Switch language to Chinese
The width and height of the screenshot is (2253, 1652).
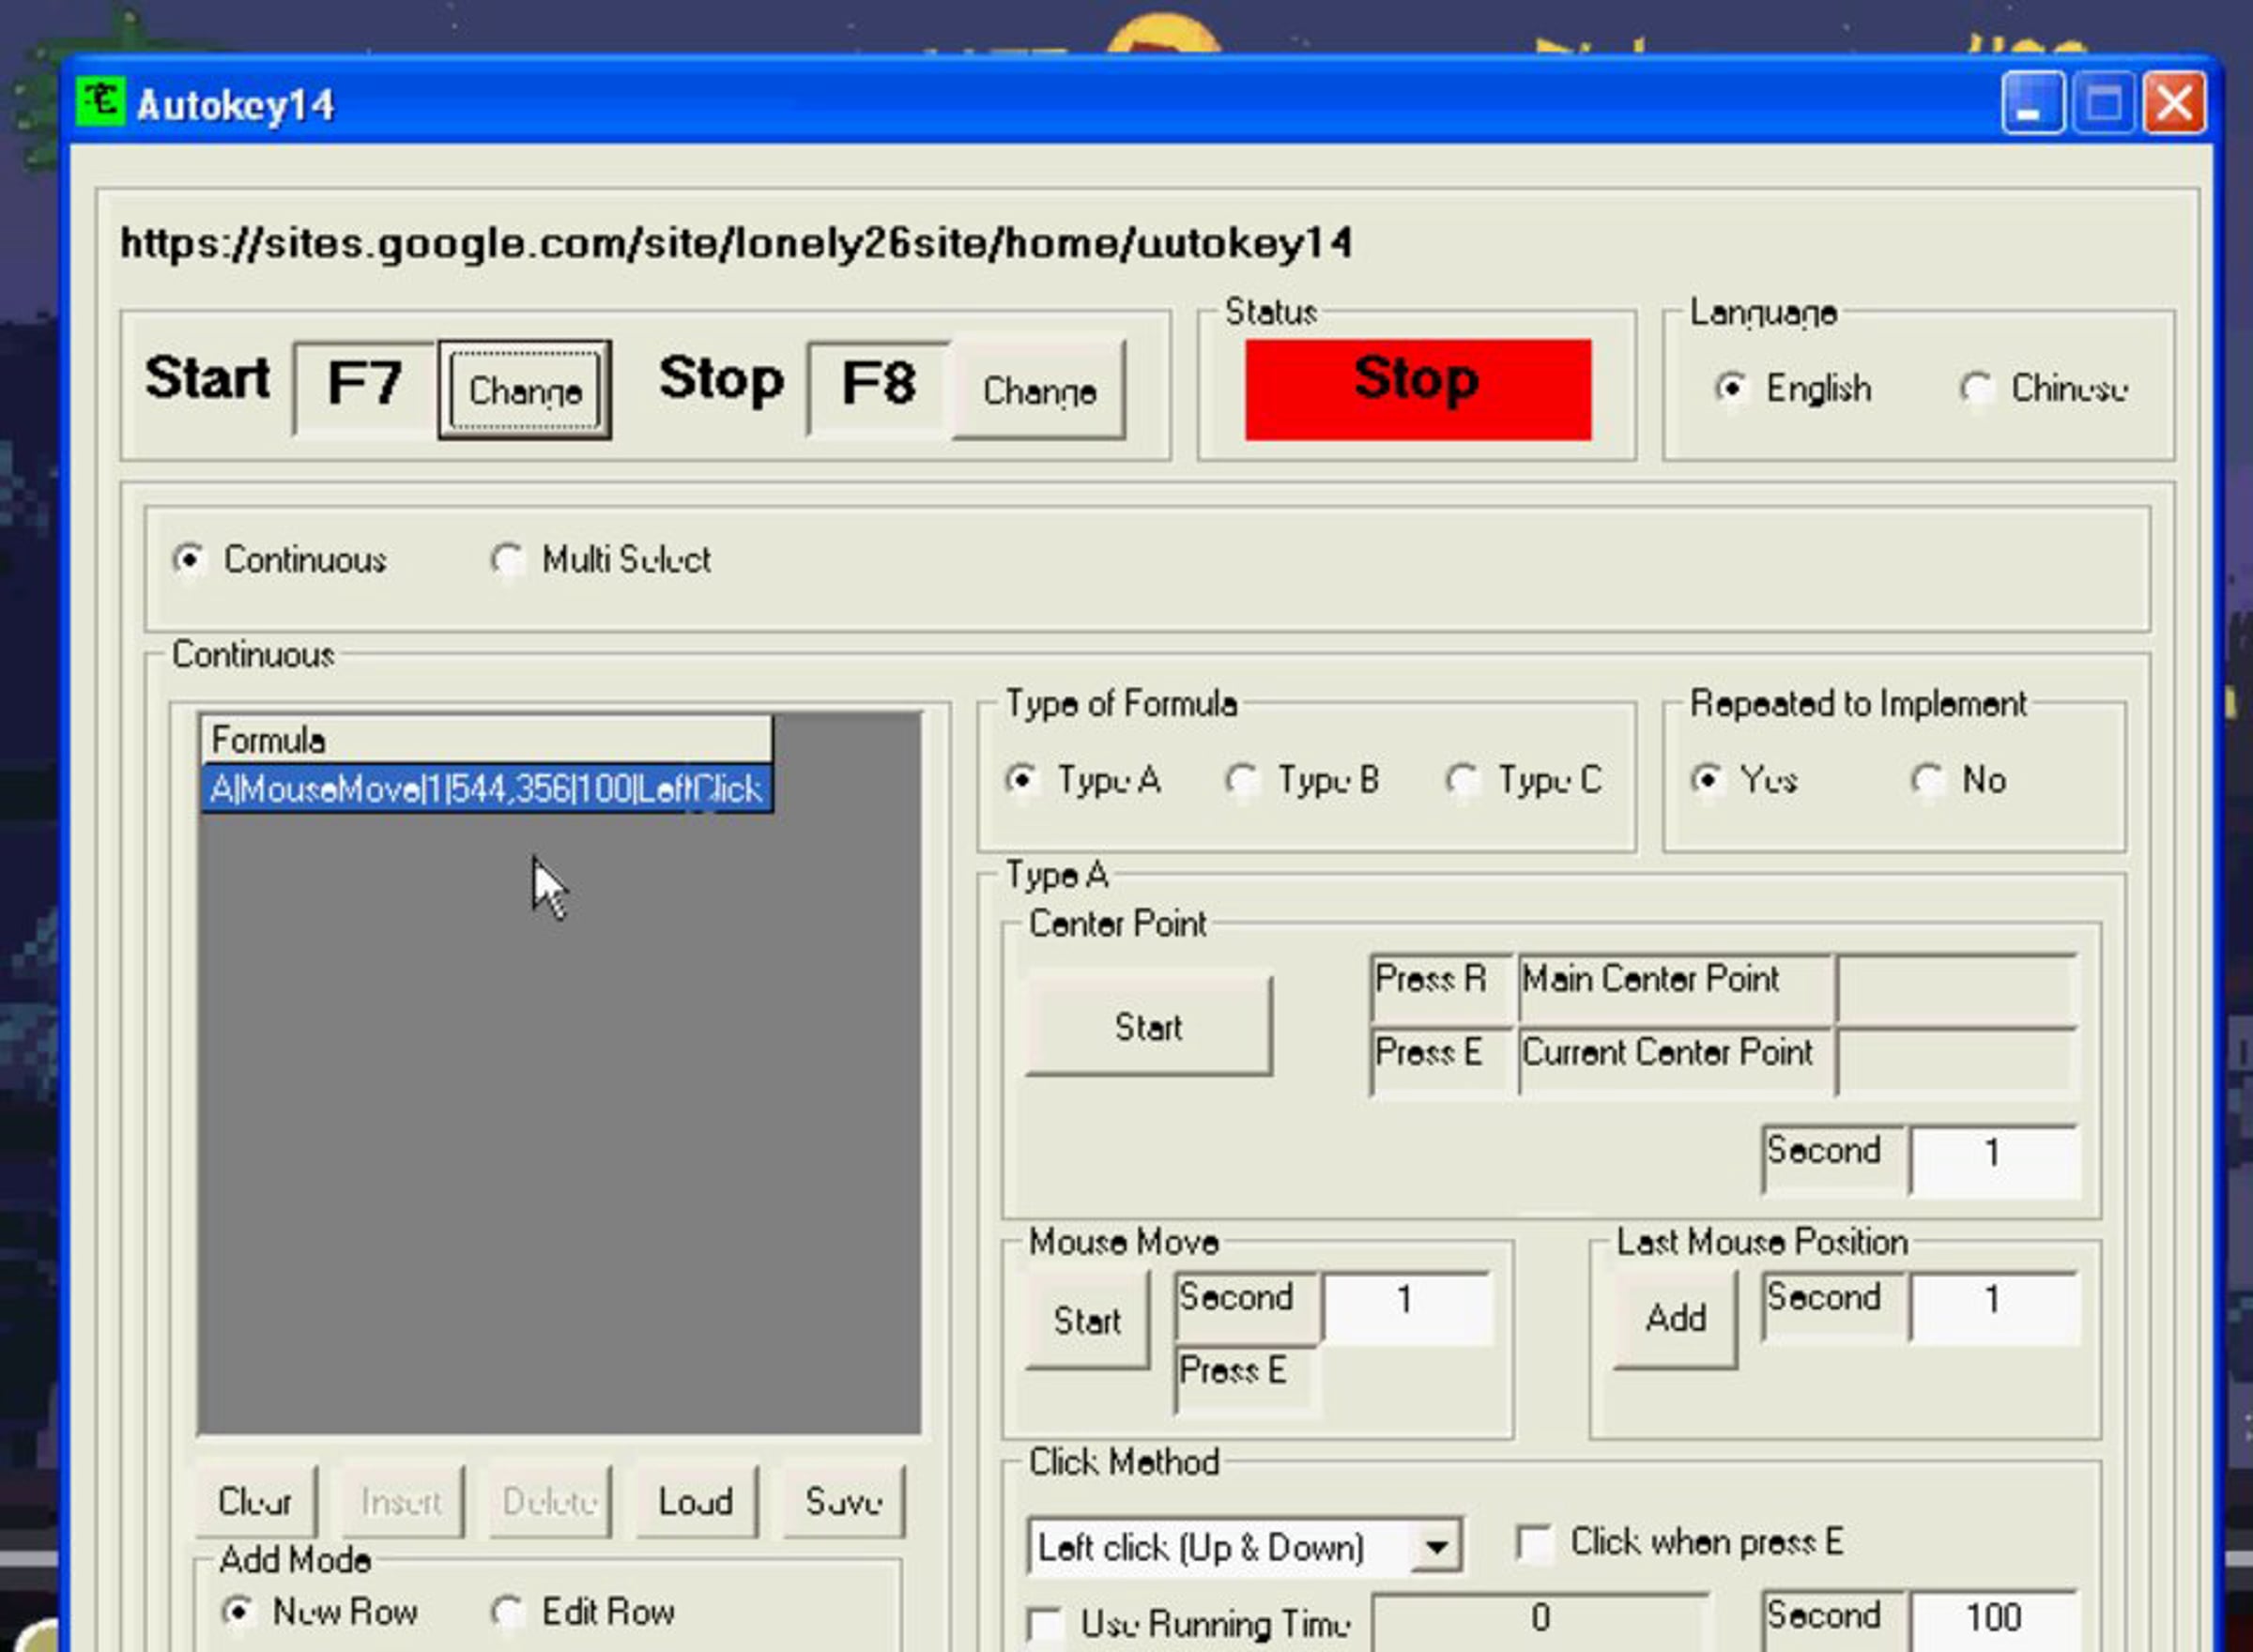pyautogui.click(x=1976, y=388)
